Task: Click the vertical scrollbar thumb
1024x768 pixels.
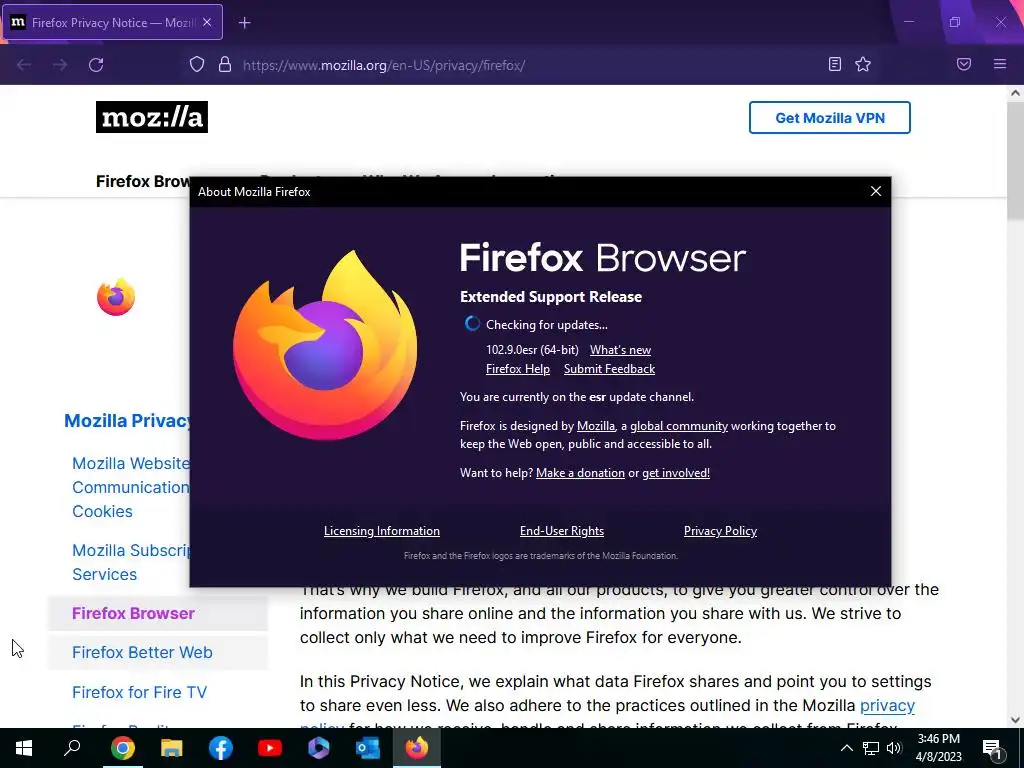Action: point(1015,160)
